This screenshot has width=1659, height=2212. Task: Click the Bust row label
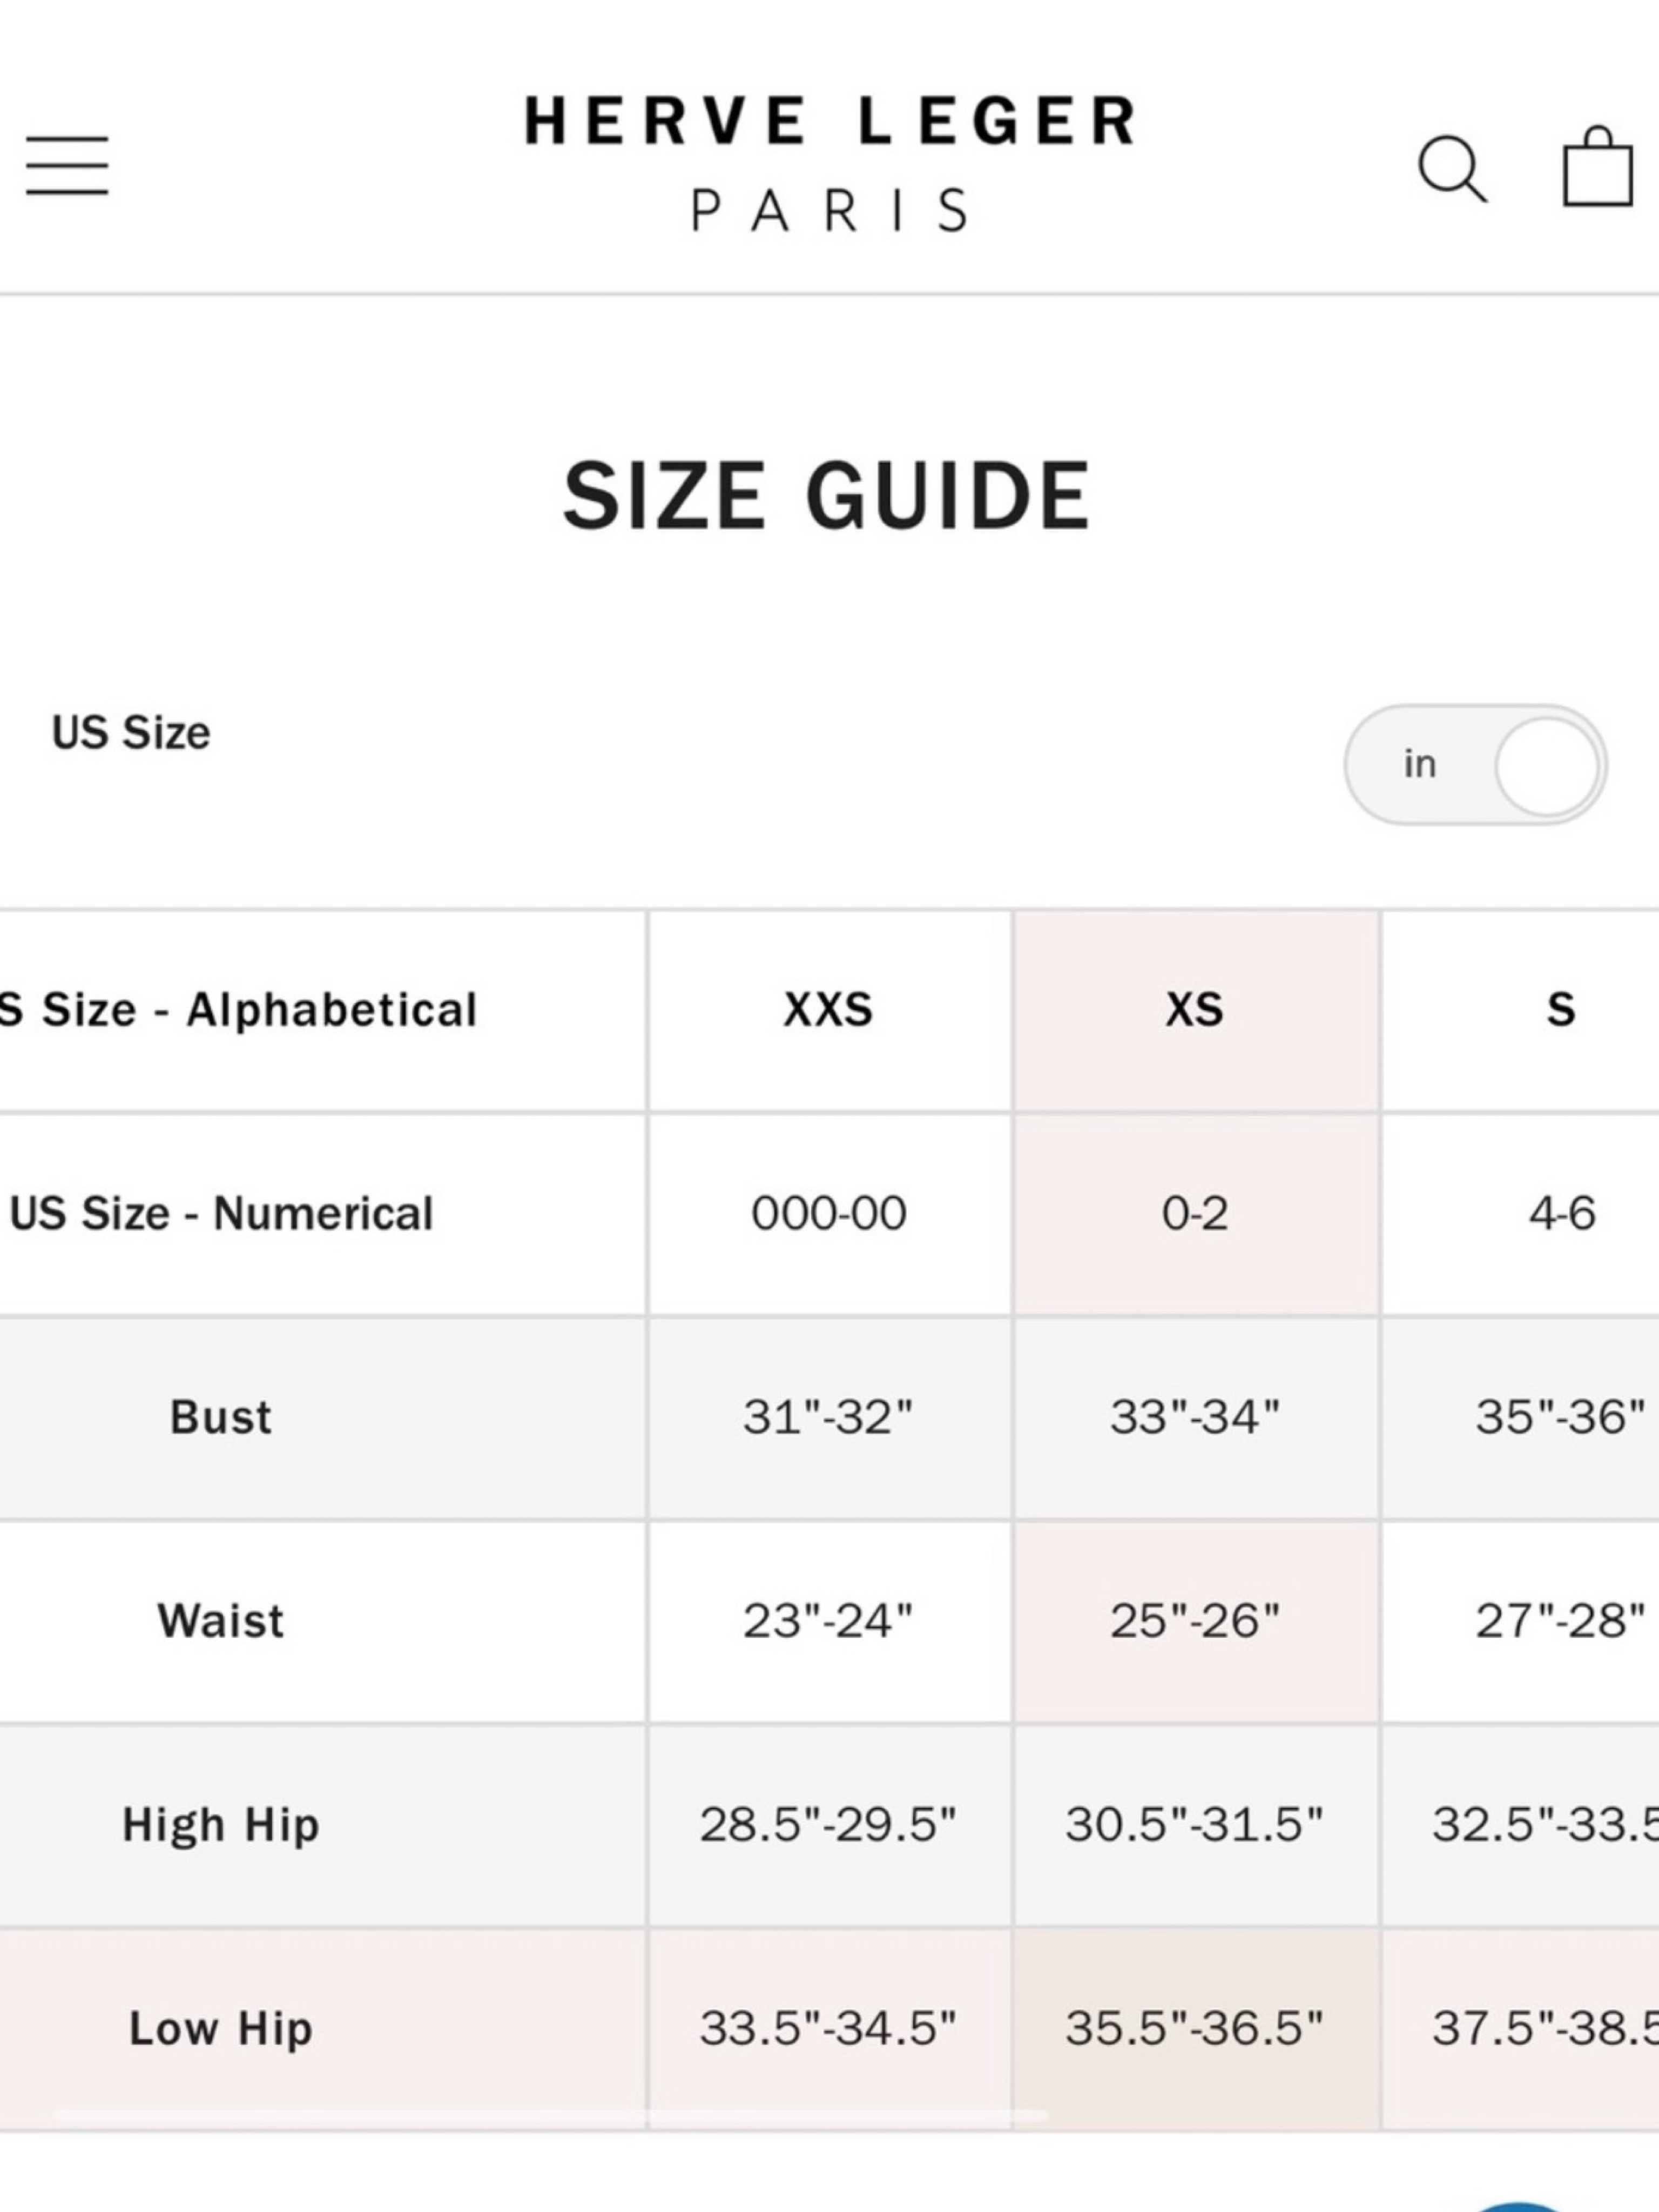pyautogui.click(x=220, y=1417)
